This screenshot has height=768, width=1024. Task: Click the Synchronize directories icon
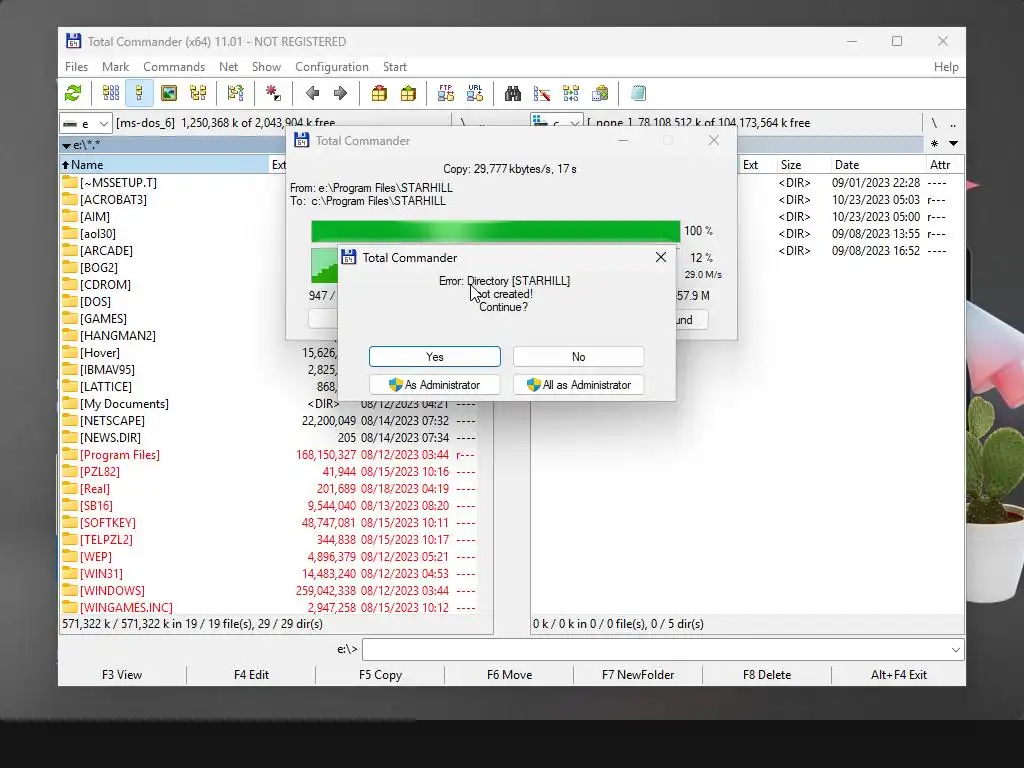(571, 93)
